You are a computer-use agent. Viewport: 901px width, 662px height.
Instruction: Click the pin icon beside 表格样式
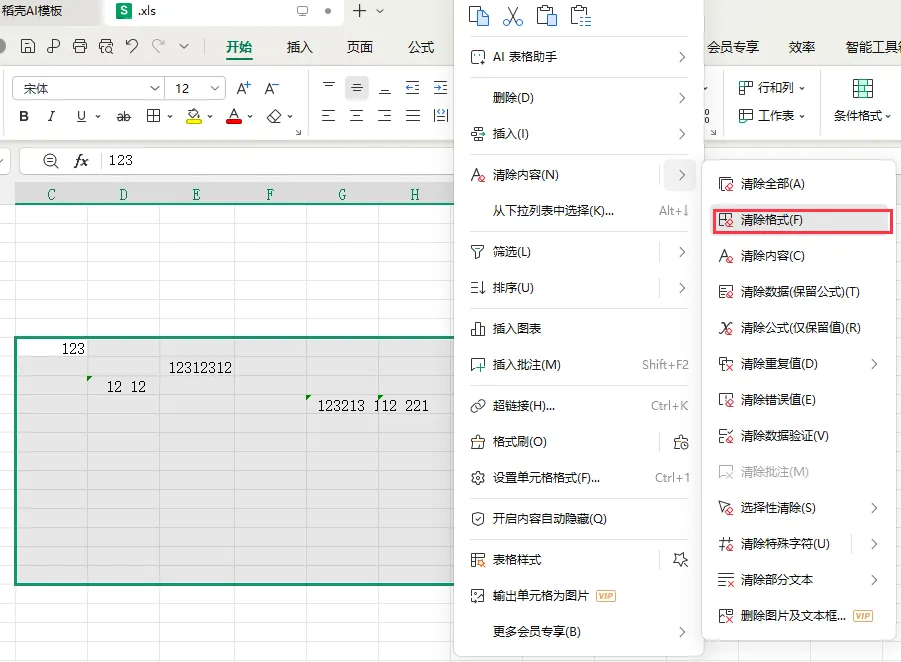681,560
